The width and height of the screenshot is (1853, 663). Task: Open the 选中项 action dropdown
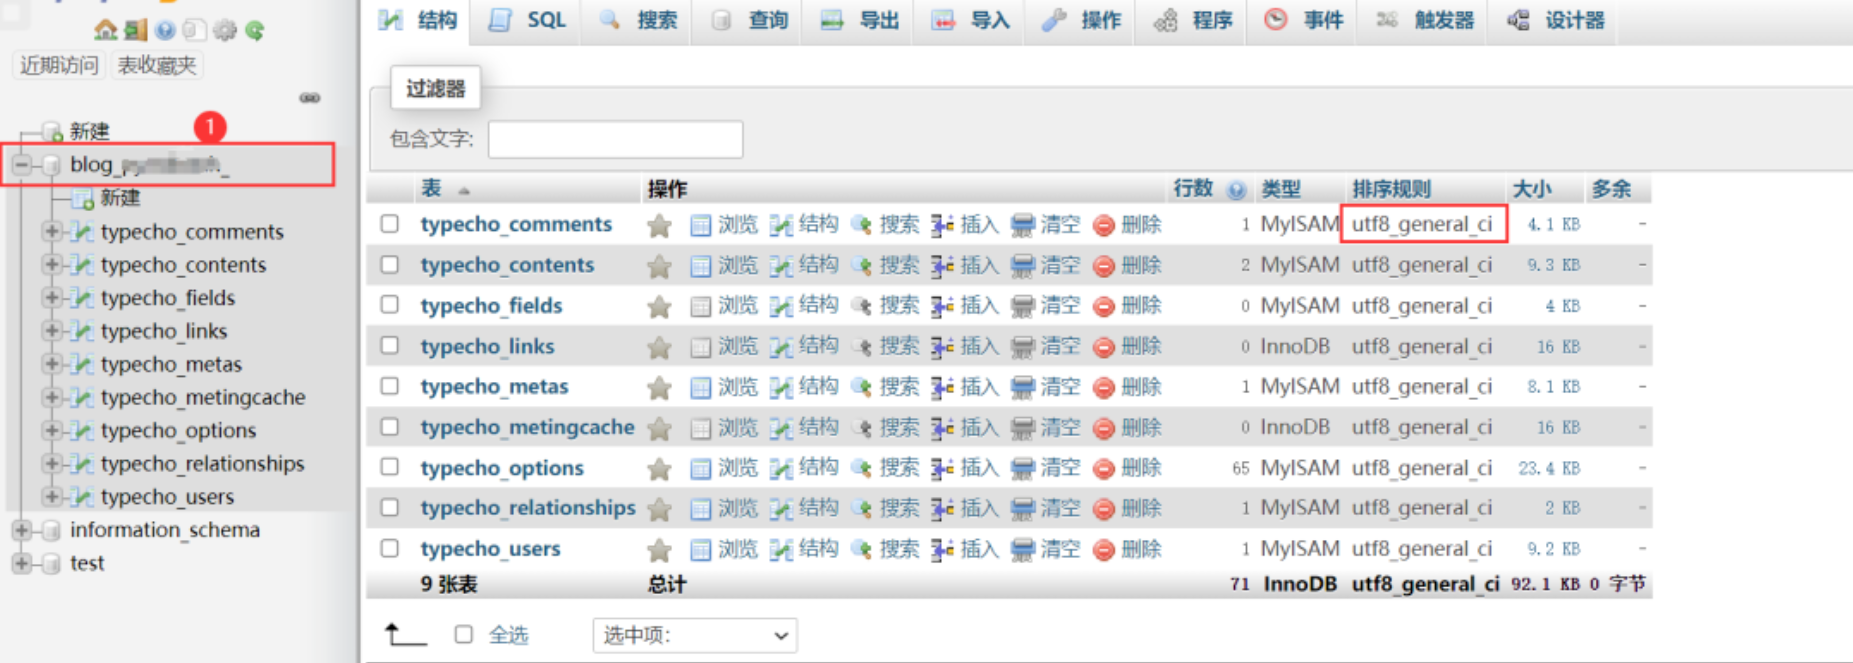point(695,635)
